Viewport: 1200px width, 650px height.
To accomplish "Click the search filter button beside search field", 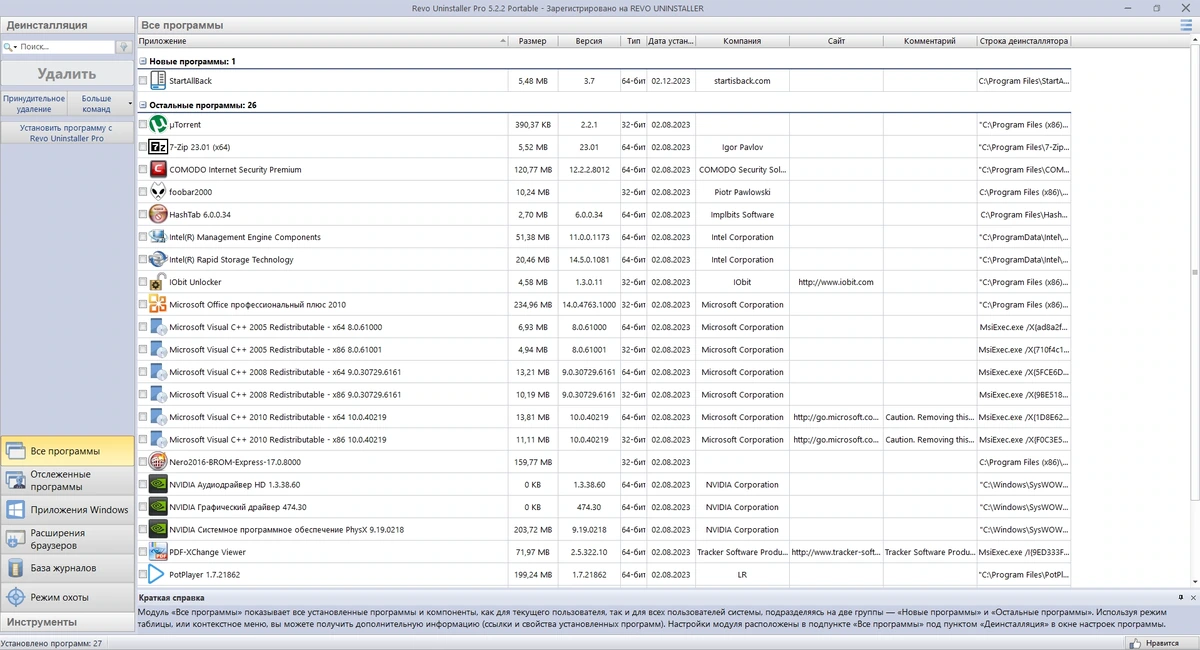I will click(124, 47).
